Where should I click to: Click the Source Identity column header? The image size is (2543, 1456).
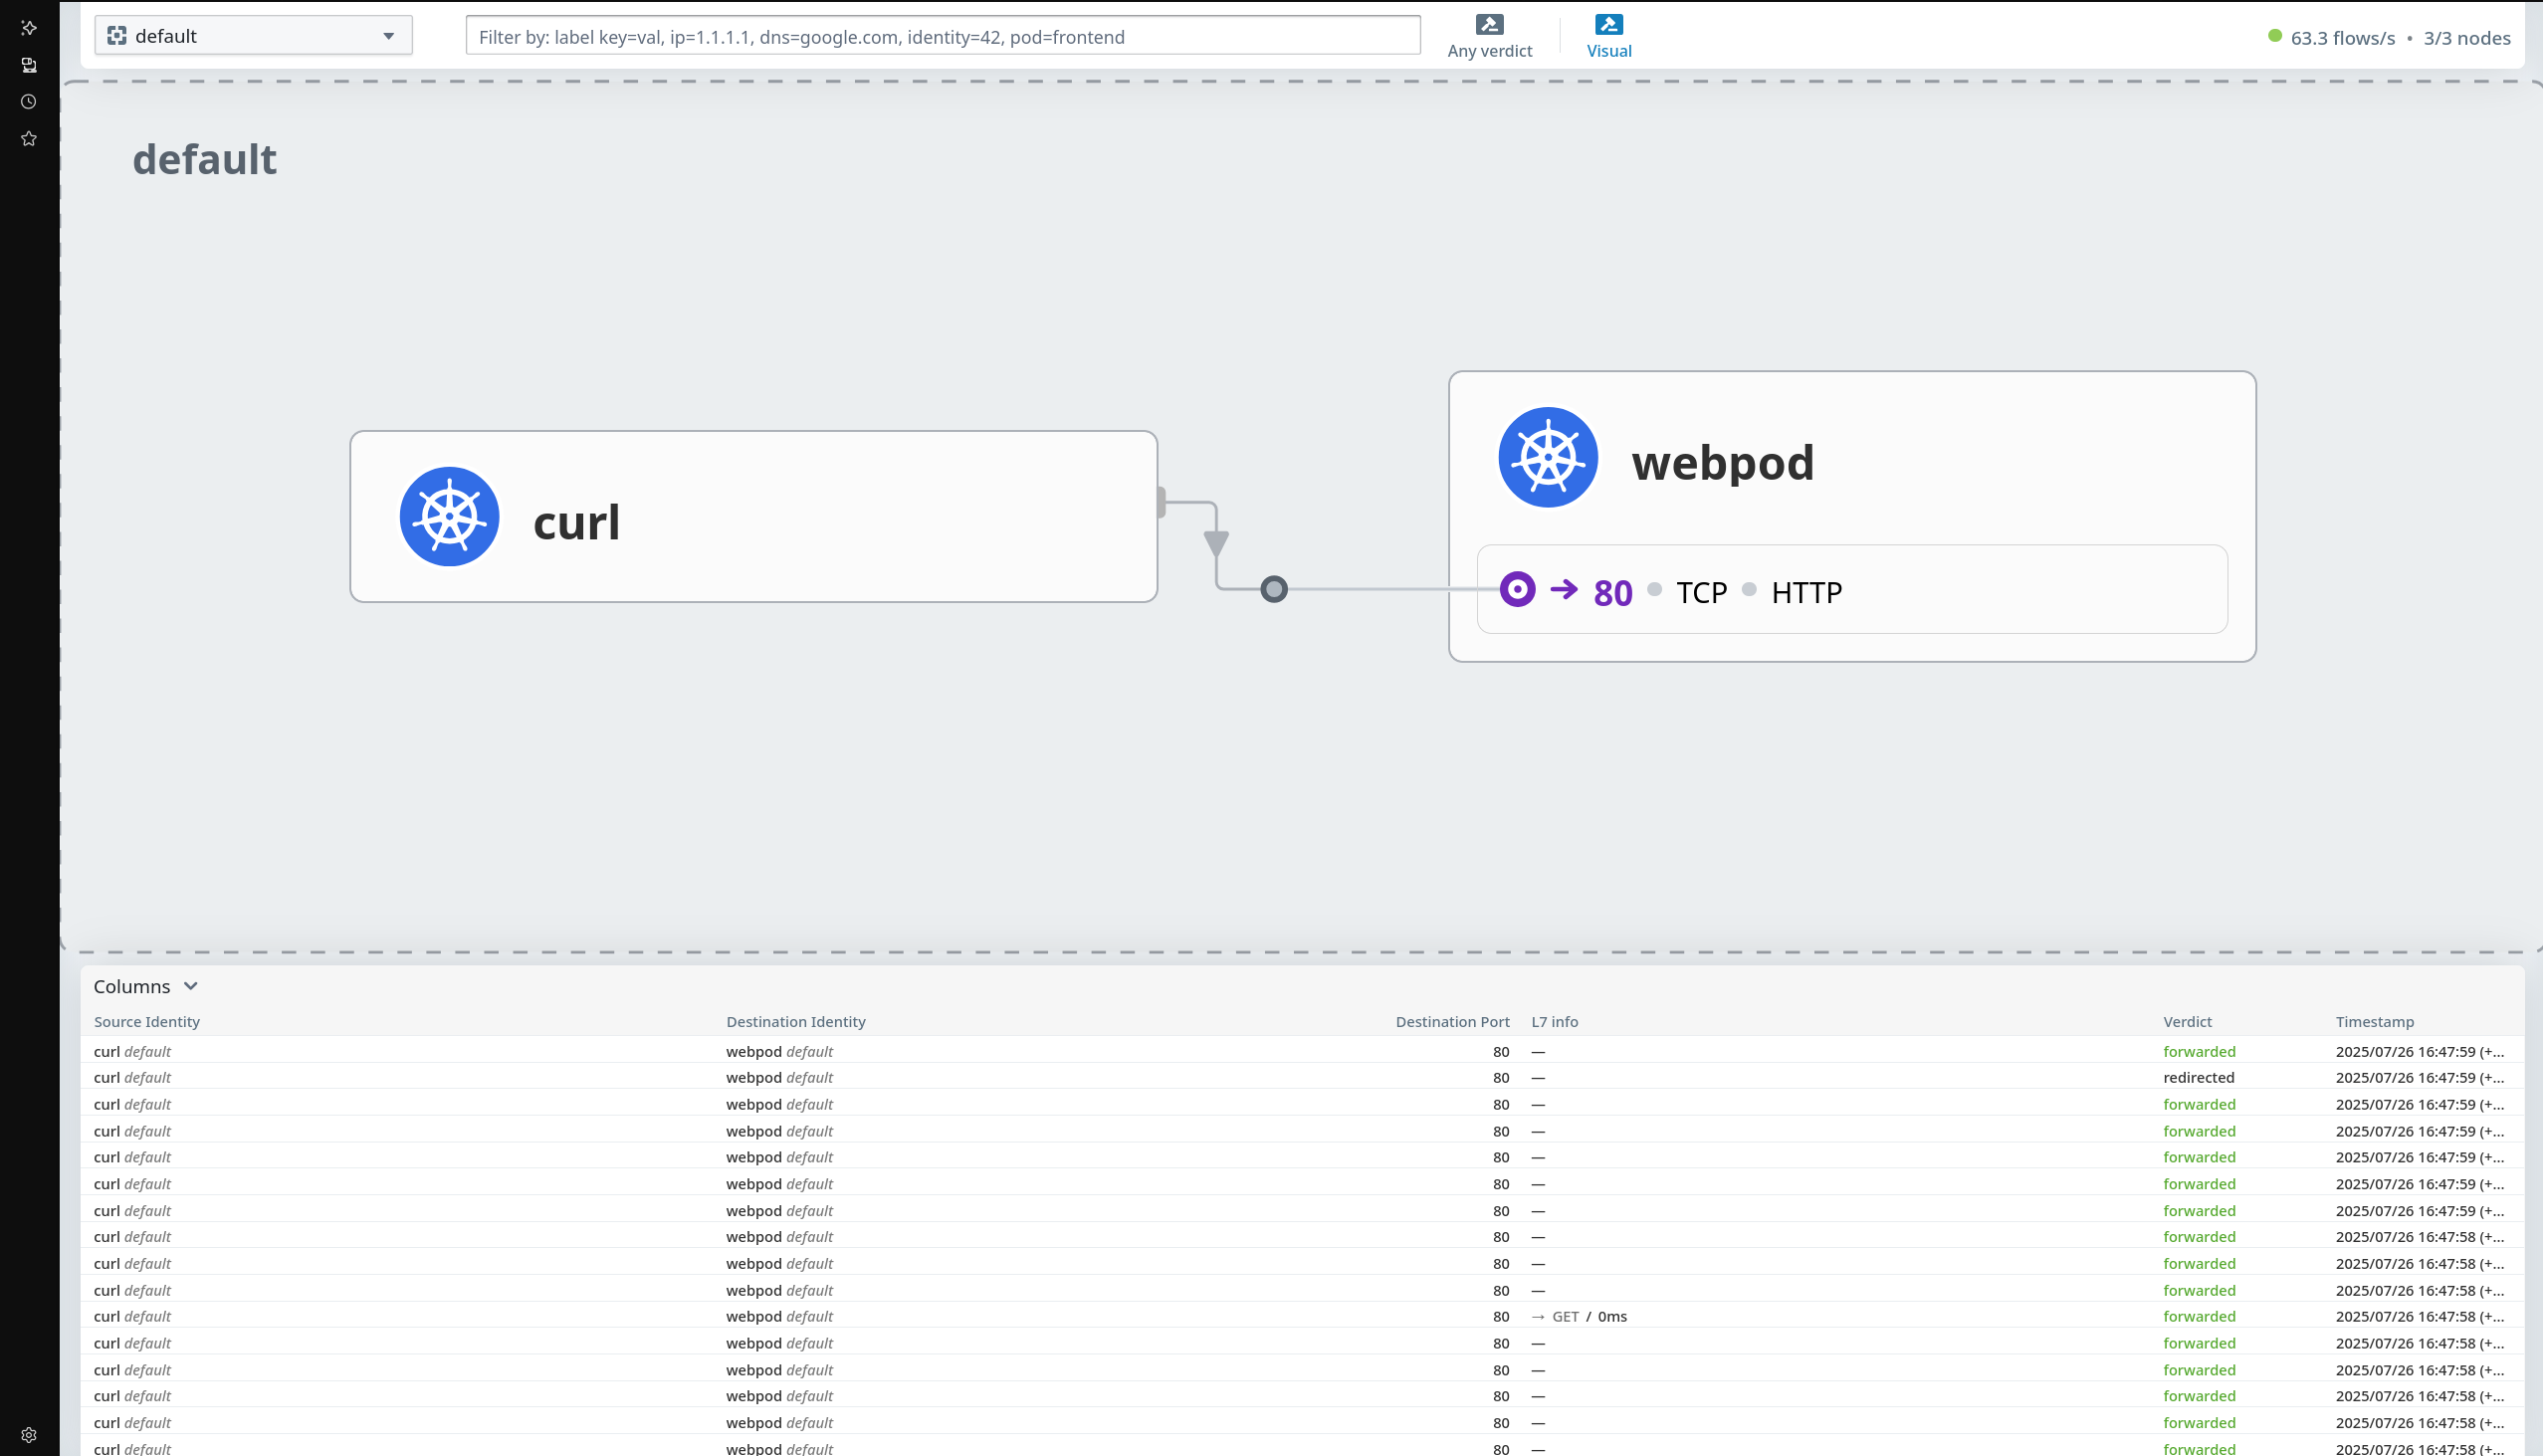click(x=147, y=1021)
